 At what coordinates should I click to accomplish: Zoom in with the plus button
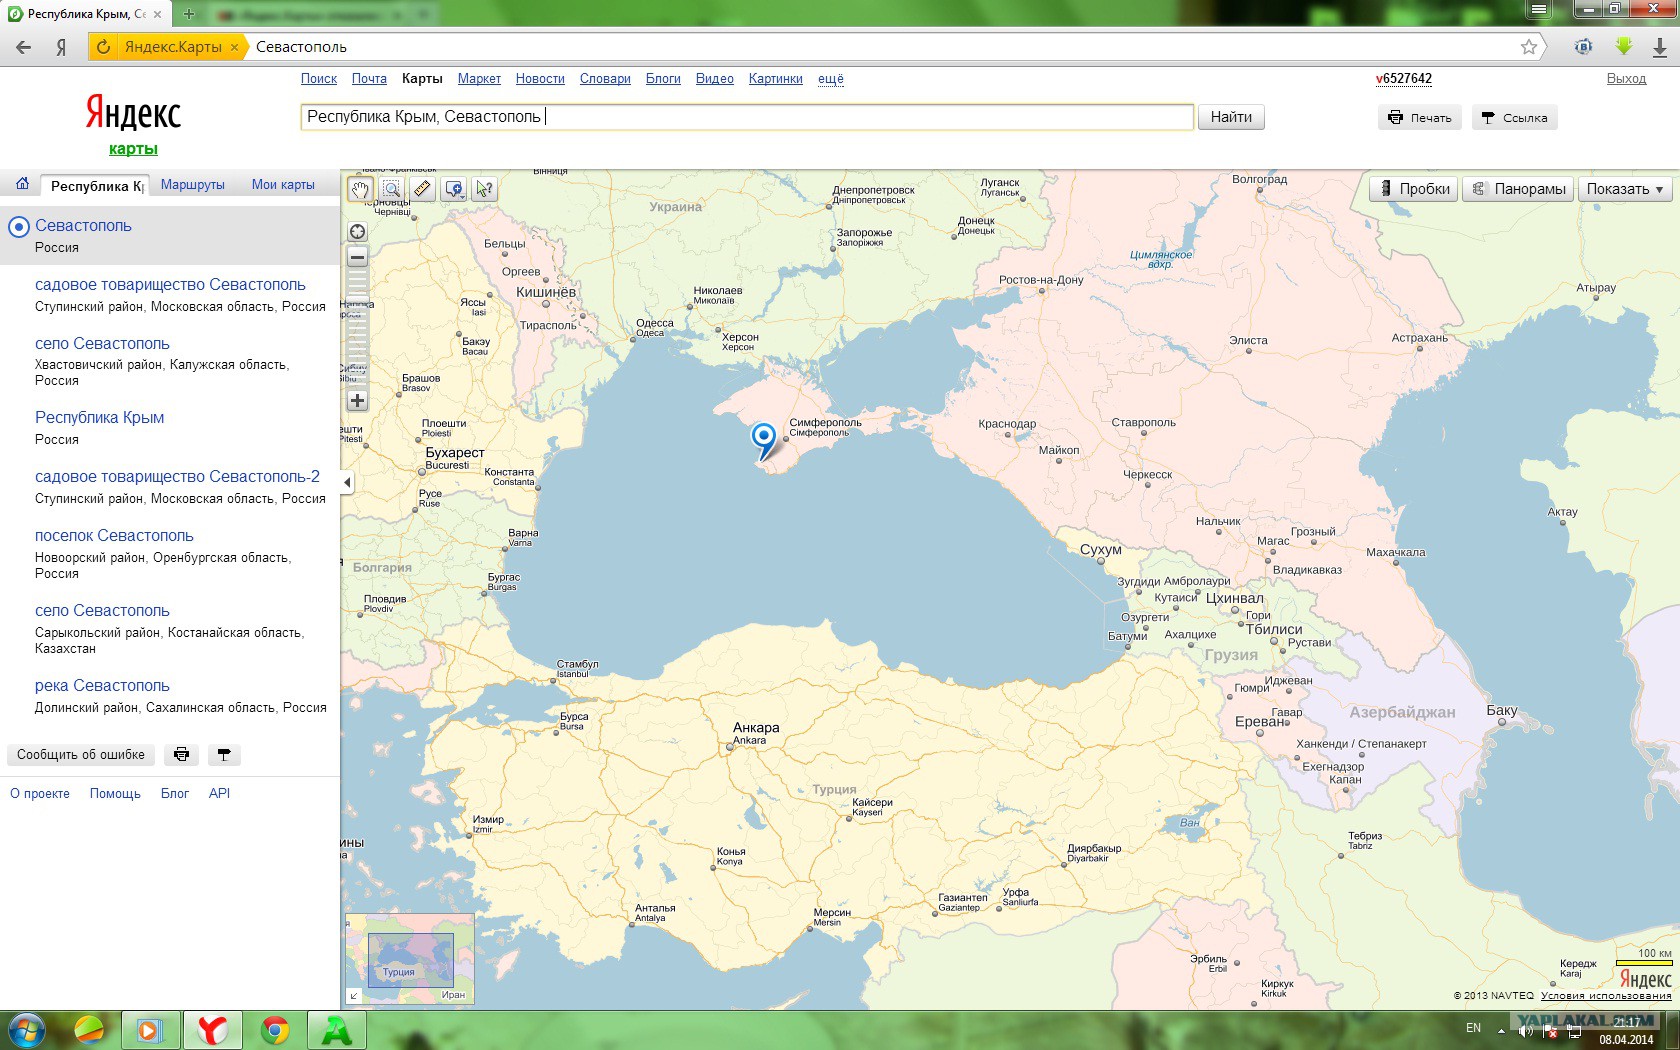[x=357, y=401]
